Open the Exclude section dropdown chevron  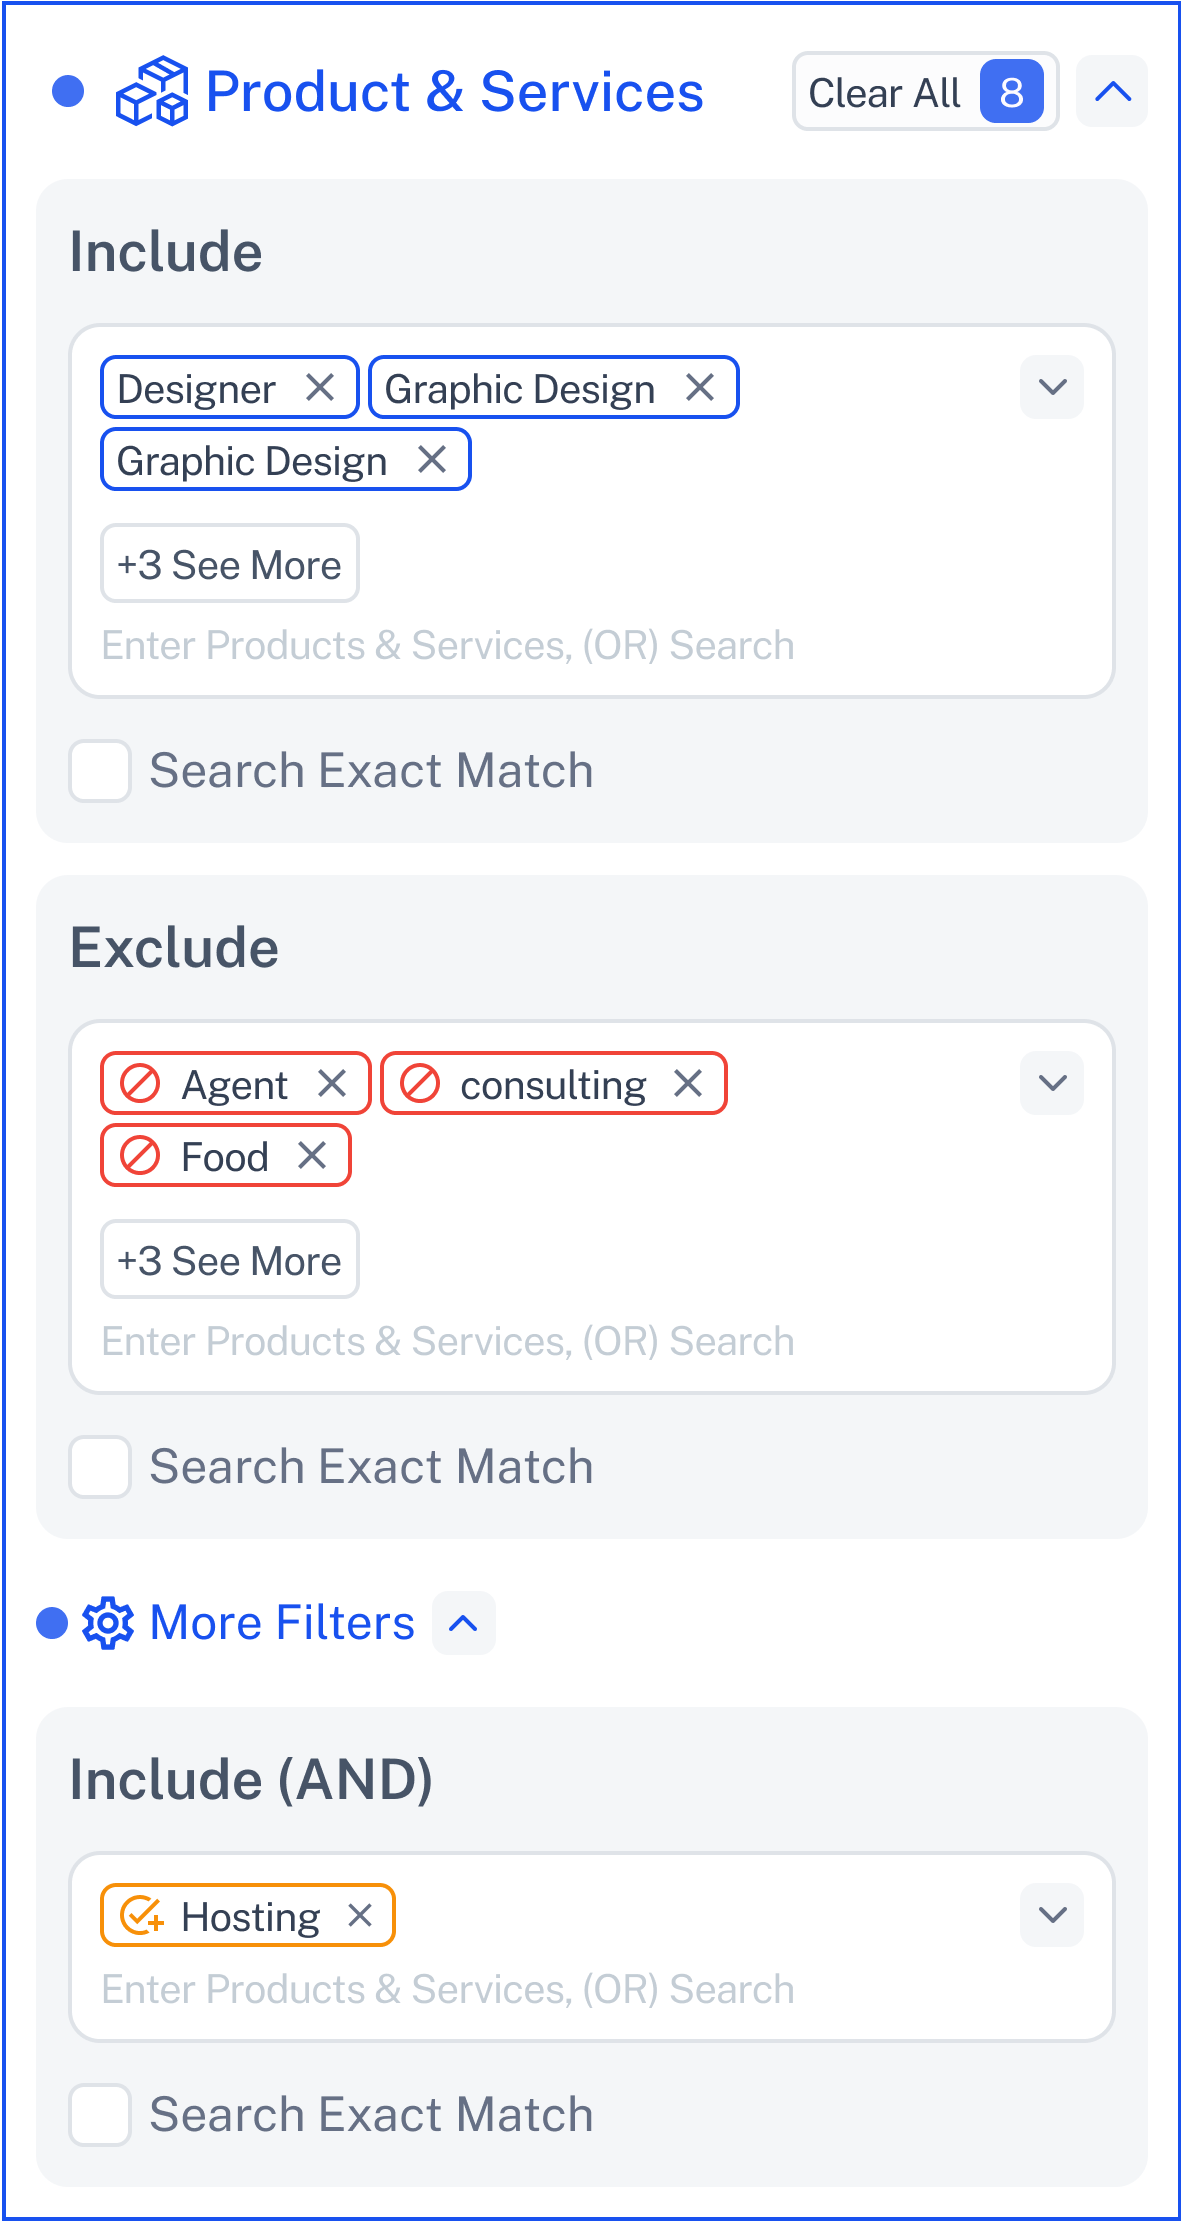tap(1052, 1083)
